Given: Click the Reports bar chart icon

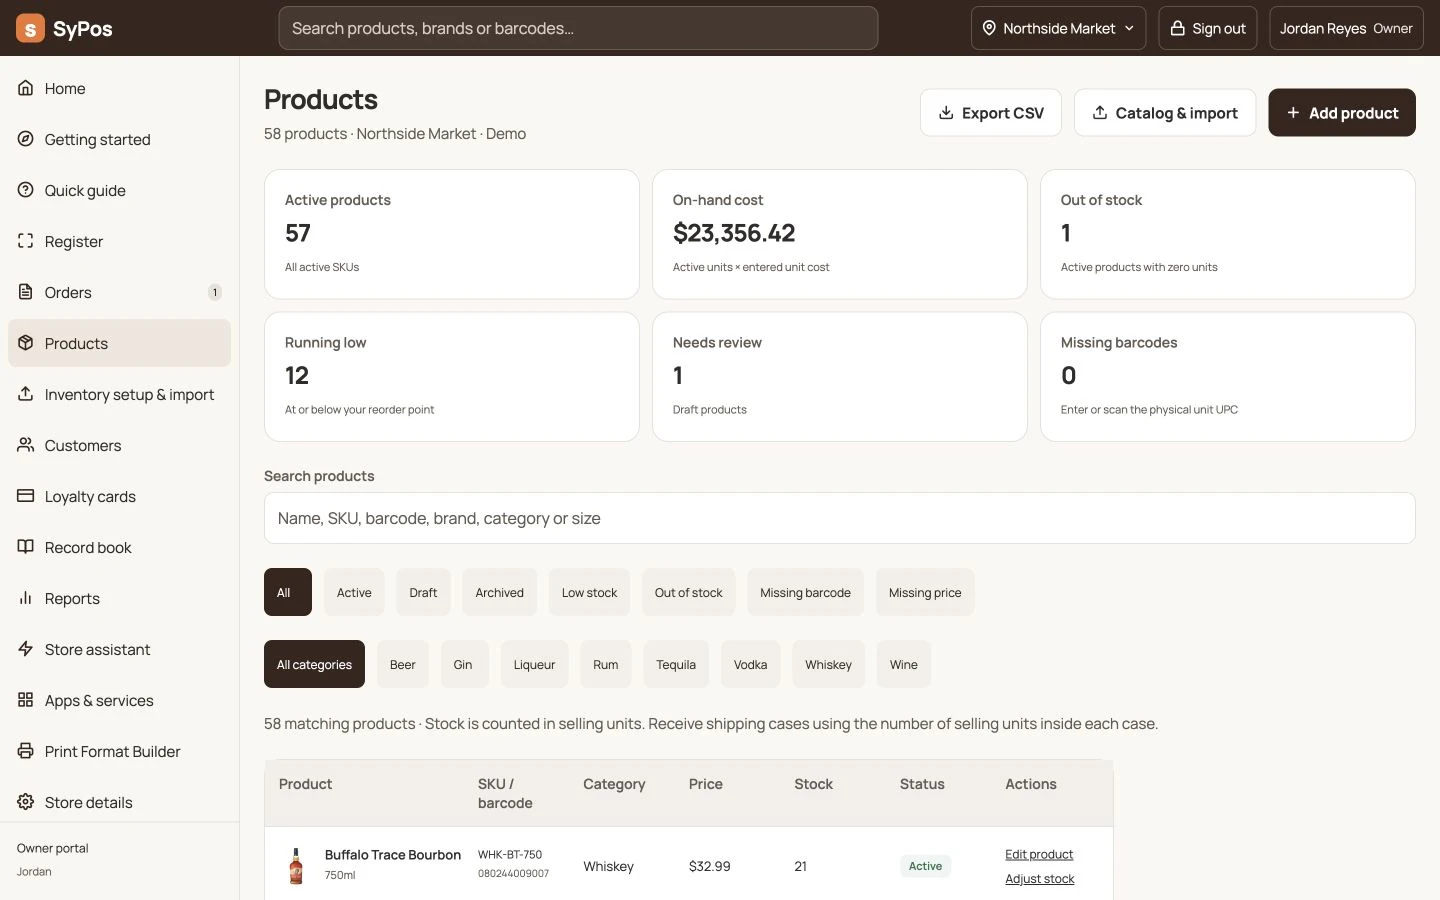Looking at the screenshot, I should click(26, 598).
